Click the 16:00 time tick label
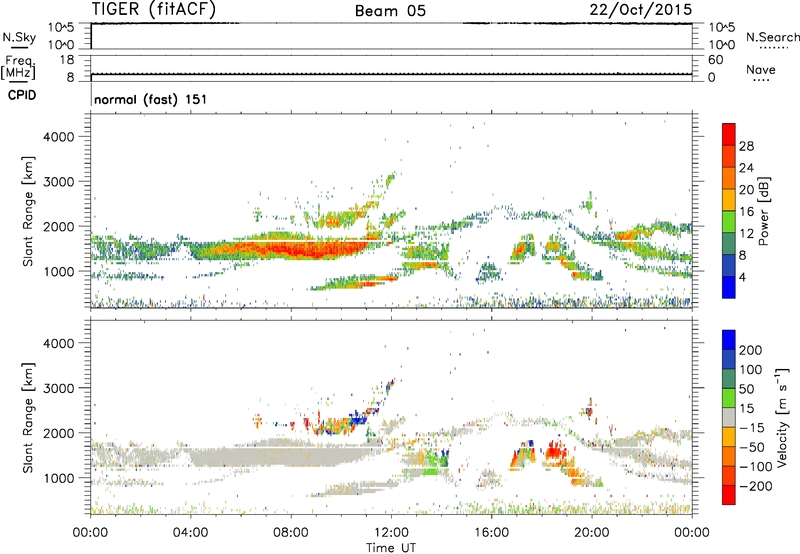Image resolution: width=800 pixels, height=554 pixels. pyautogui.click(x=491, y=533)
